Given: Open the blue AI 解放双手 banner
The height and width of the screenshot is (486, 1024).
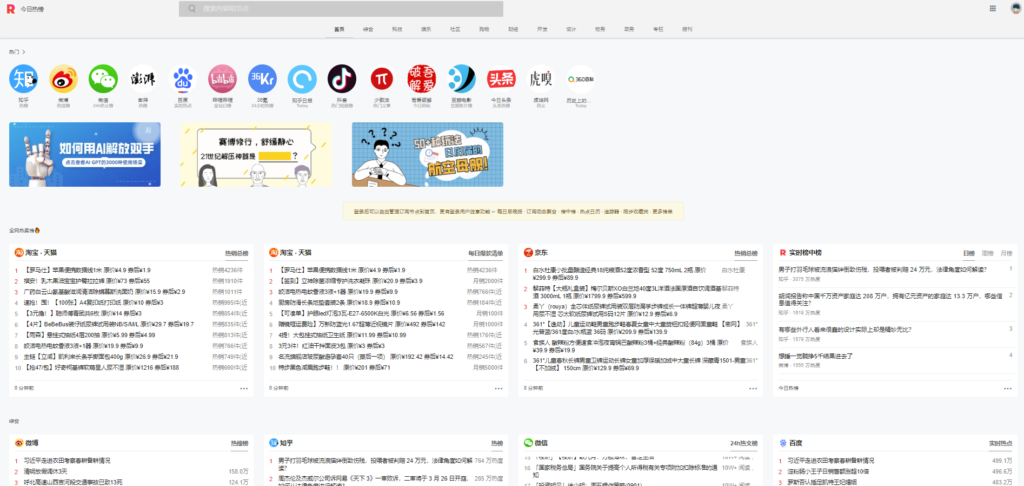Looking at the screenshot, I should point(85,154).
